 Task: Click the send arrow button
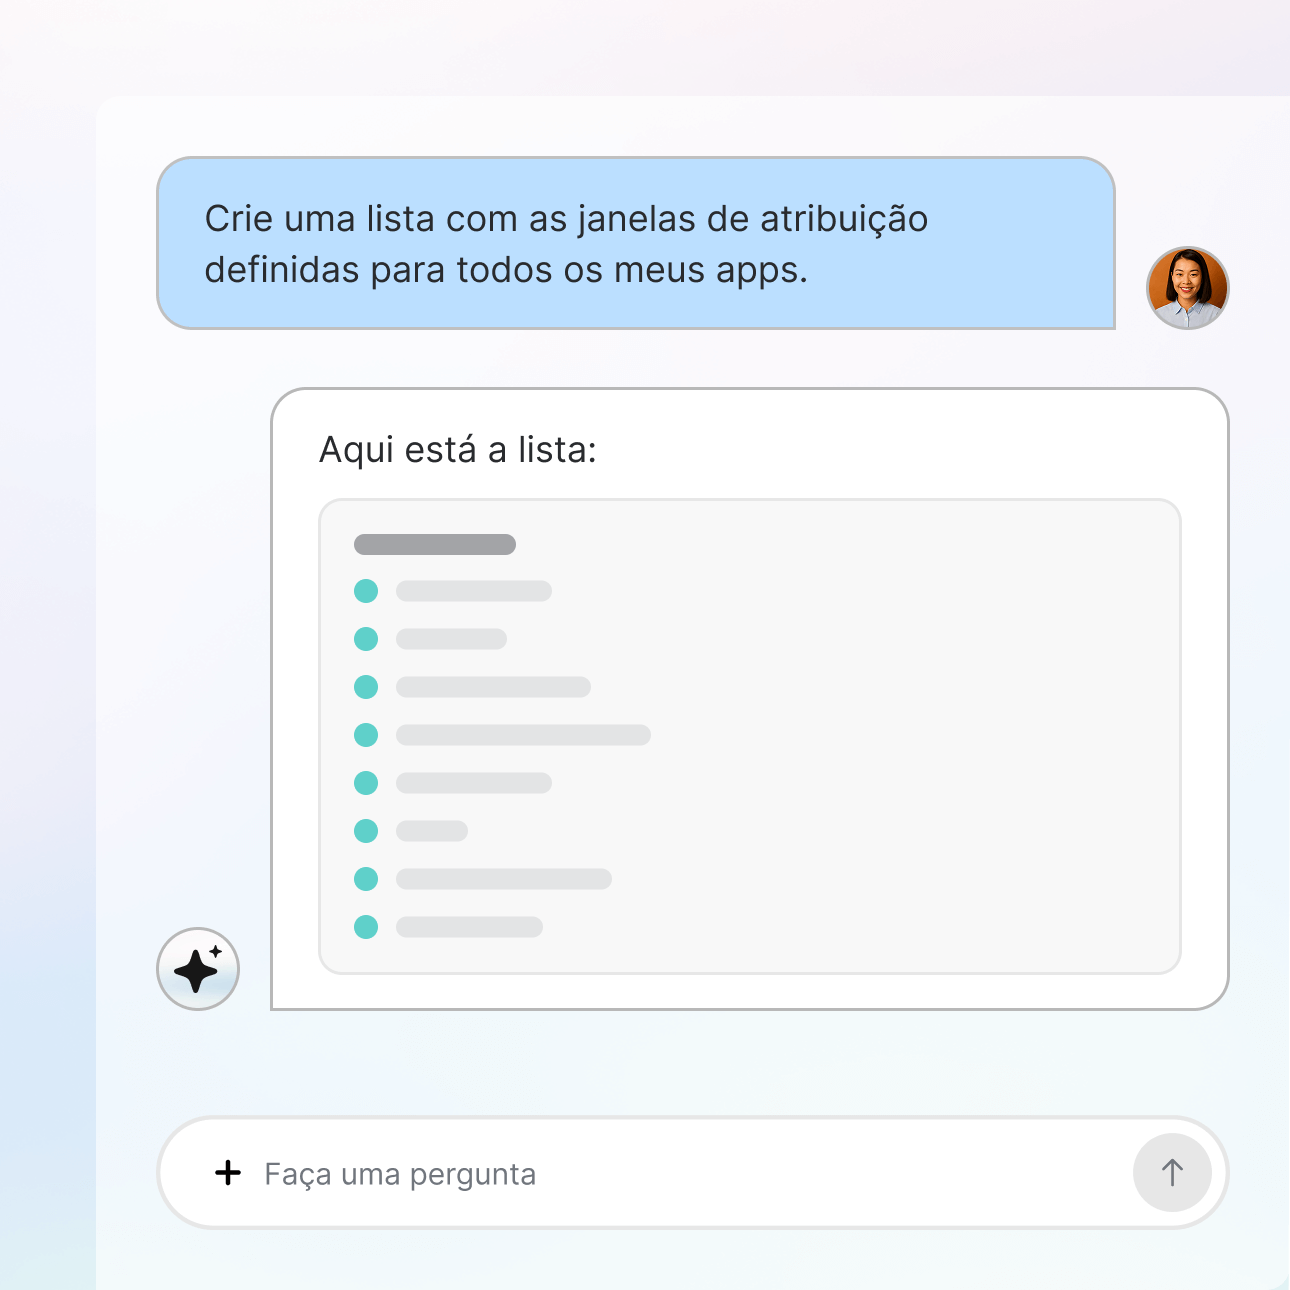1172,1173
